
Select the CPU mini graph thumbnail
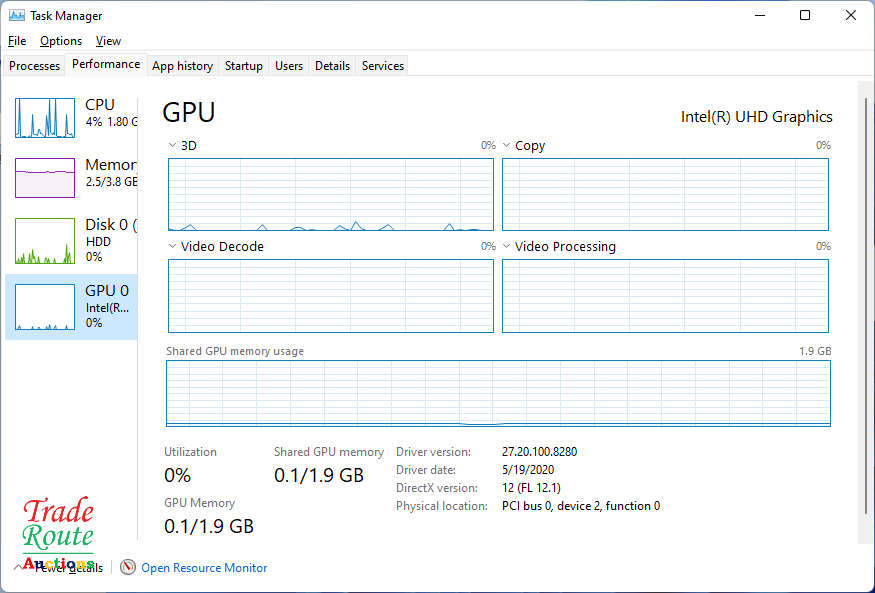click(45, 118)
